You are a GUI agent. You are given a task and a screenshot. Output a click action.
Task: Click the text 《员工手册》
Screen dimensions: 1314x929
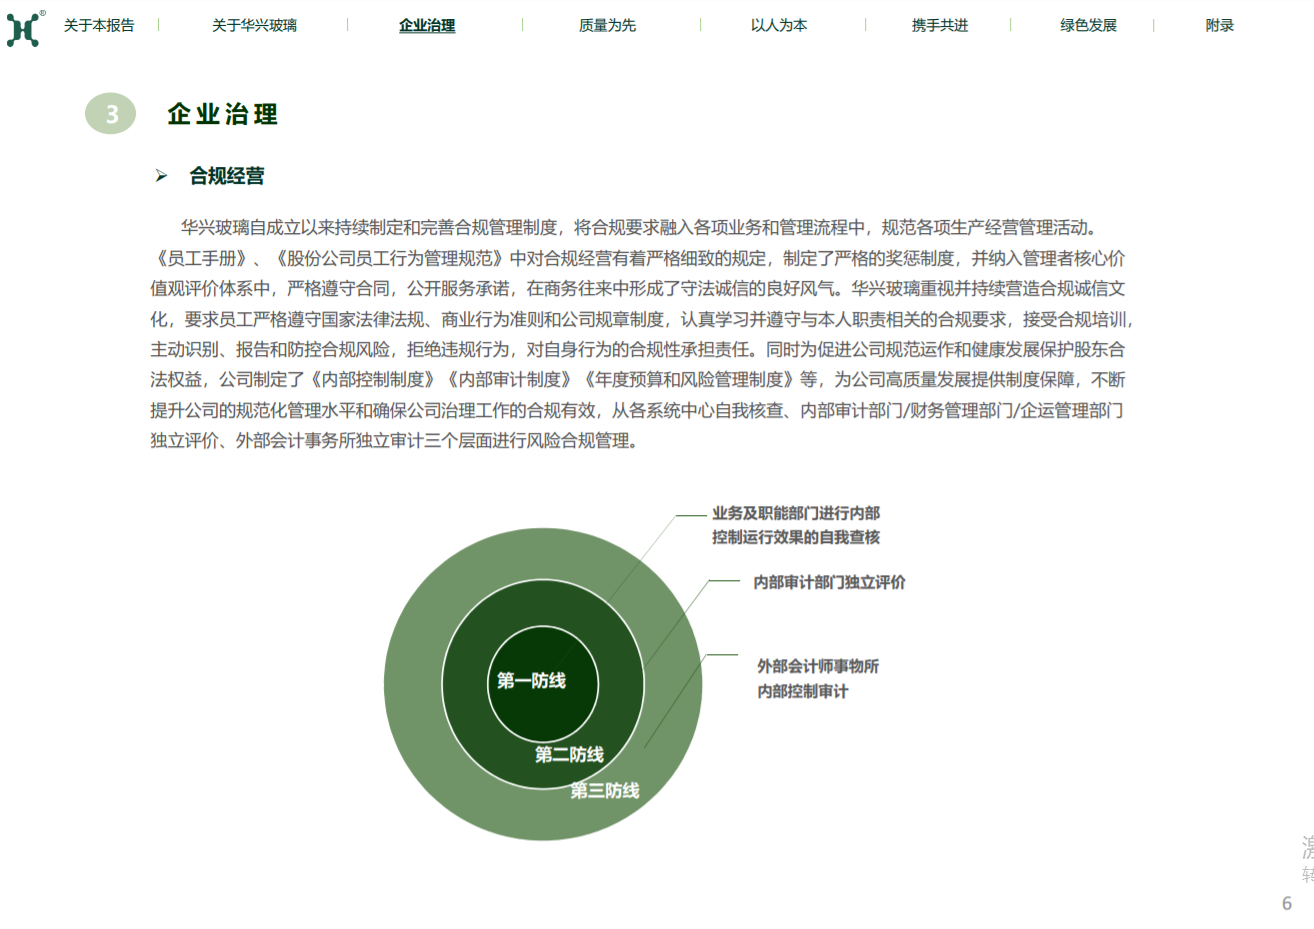202,258
